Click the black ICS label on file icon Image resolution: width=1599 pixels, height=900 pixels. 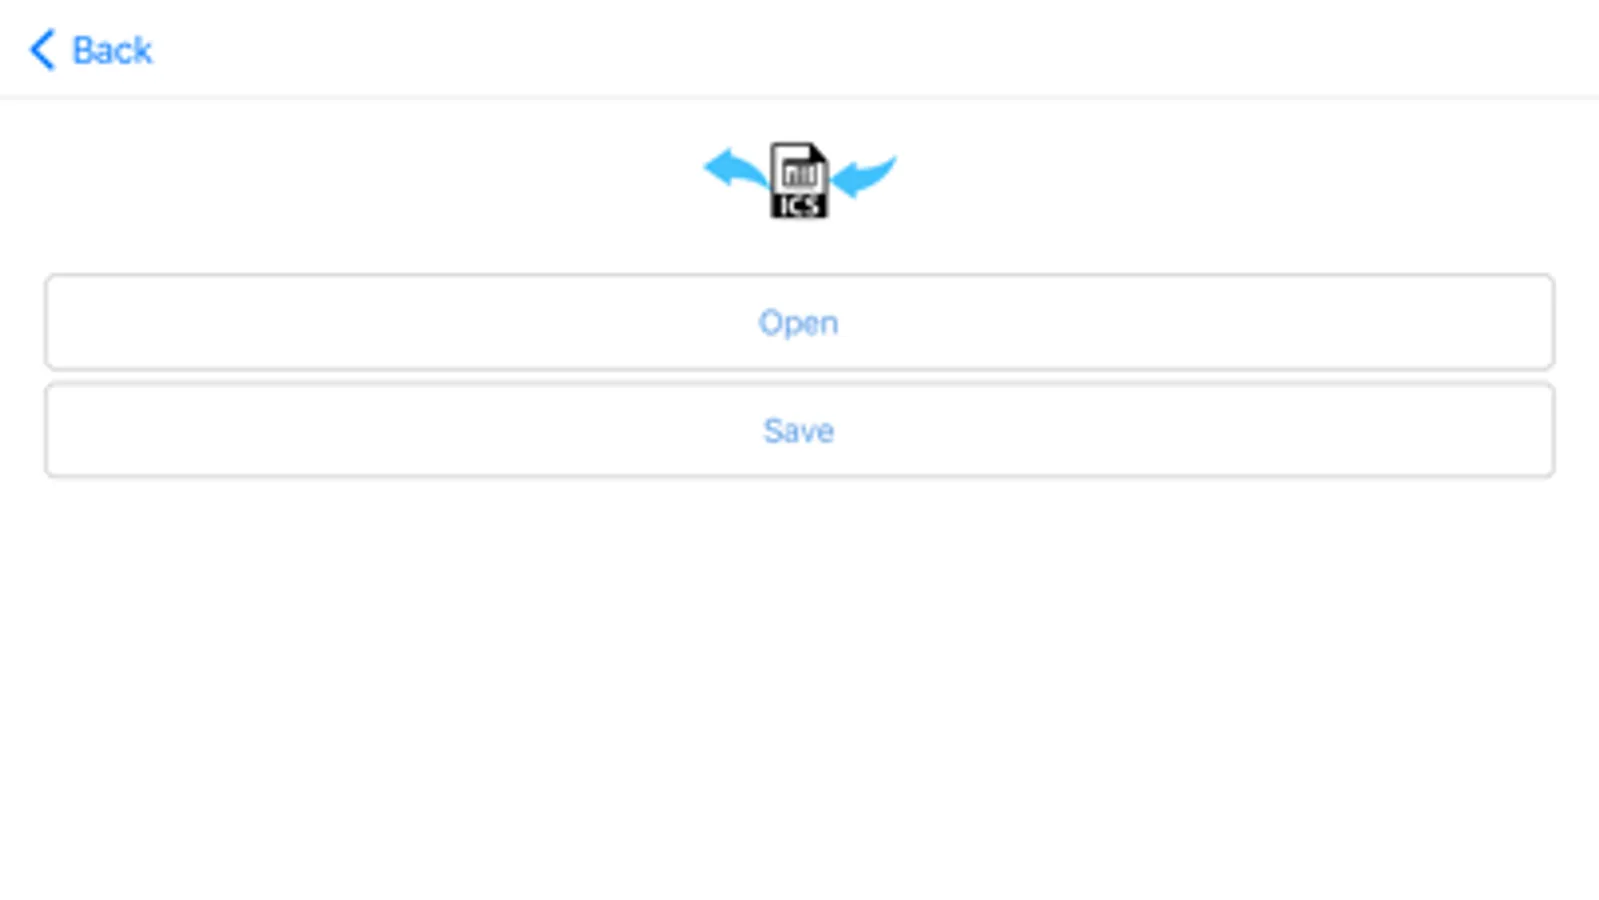point(799,205)
